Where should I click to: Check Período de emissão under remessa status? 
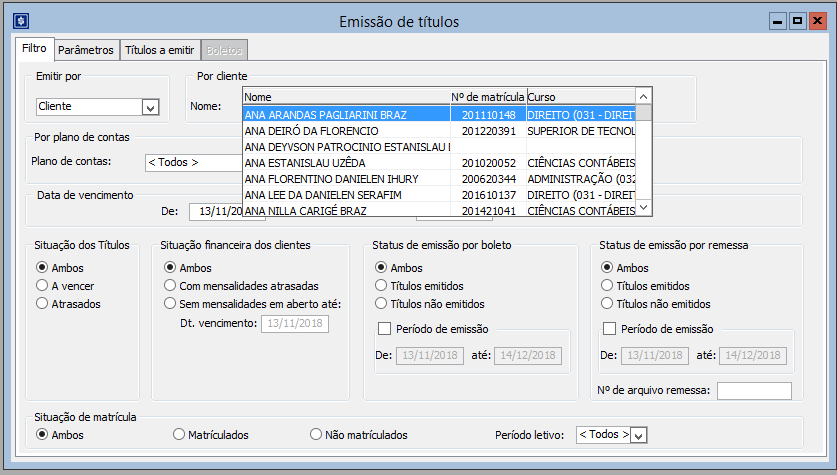click(611, 329)
